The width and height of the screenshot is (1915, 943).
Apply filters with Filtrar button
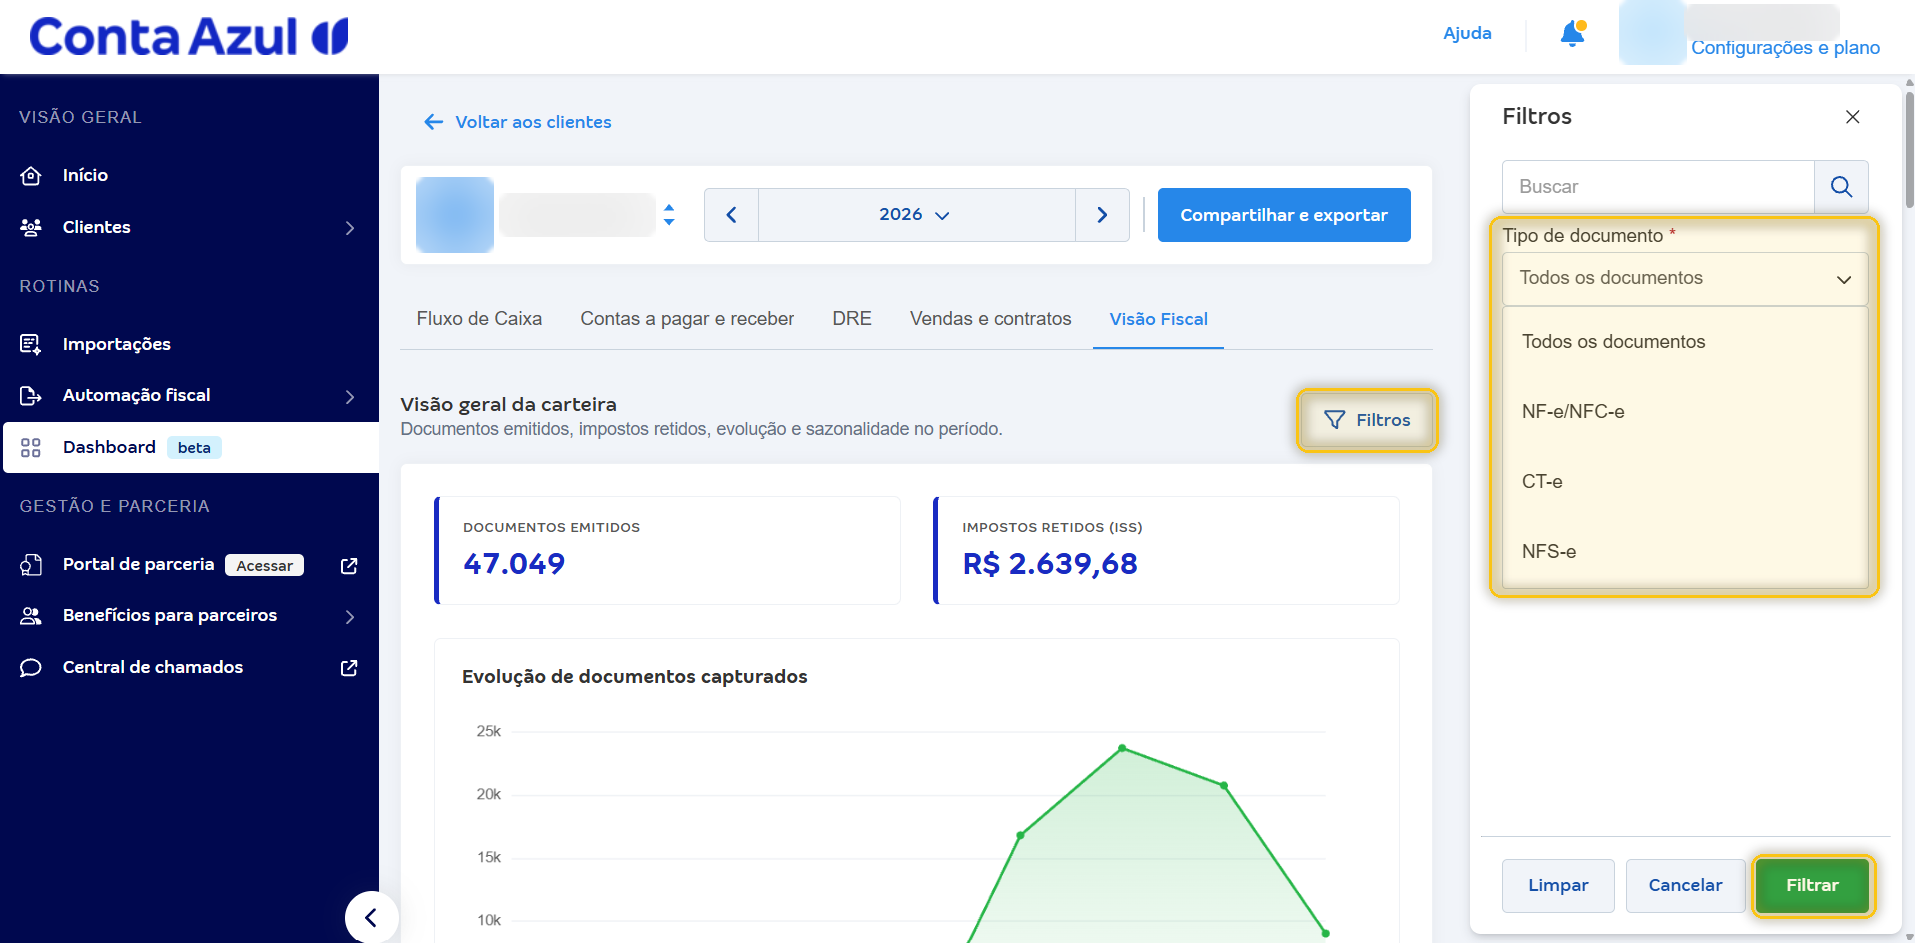[x=1812, y=886]
